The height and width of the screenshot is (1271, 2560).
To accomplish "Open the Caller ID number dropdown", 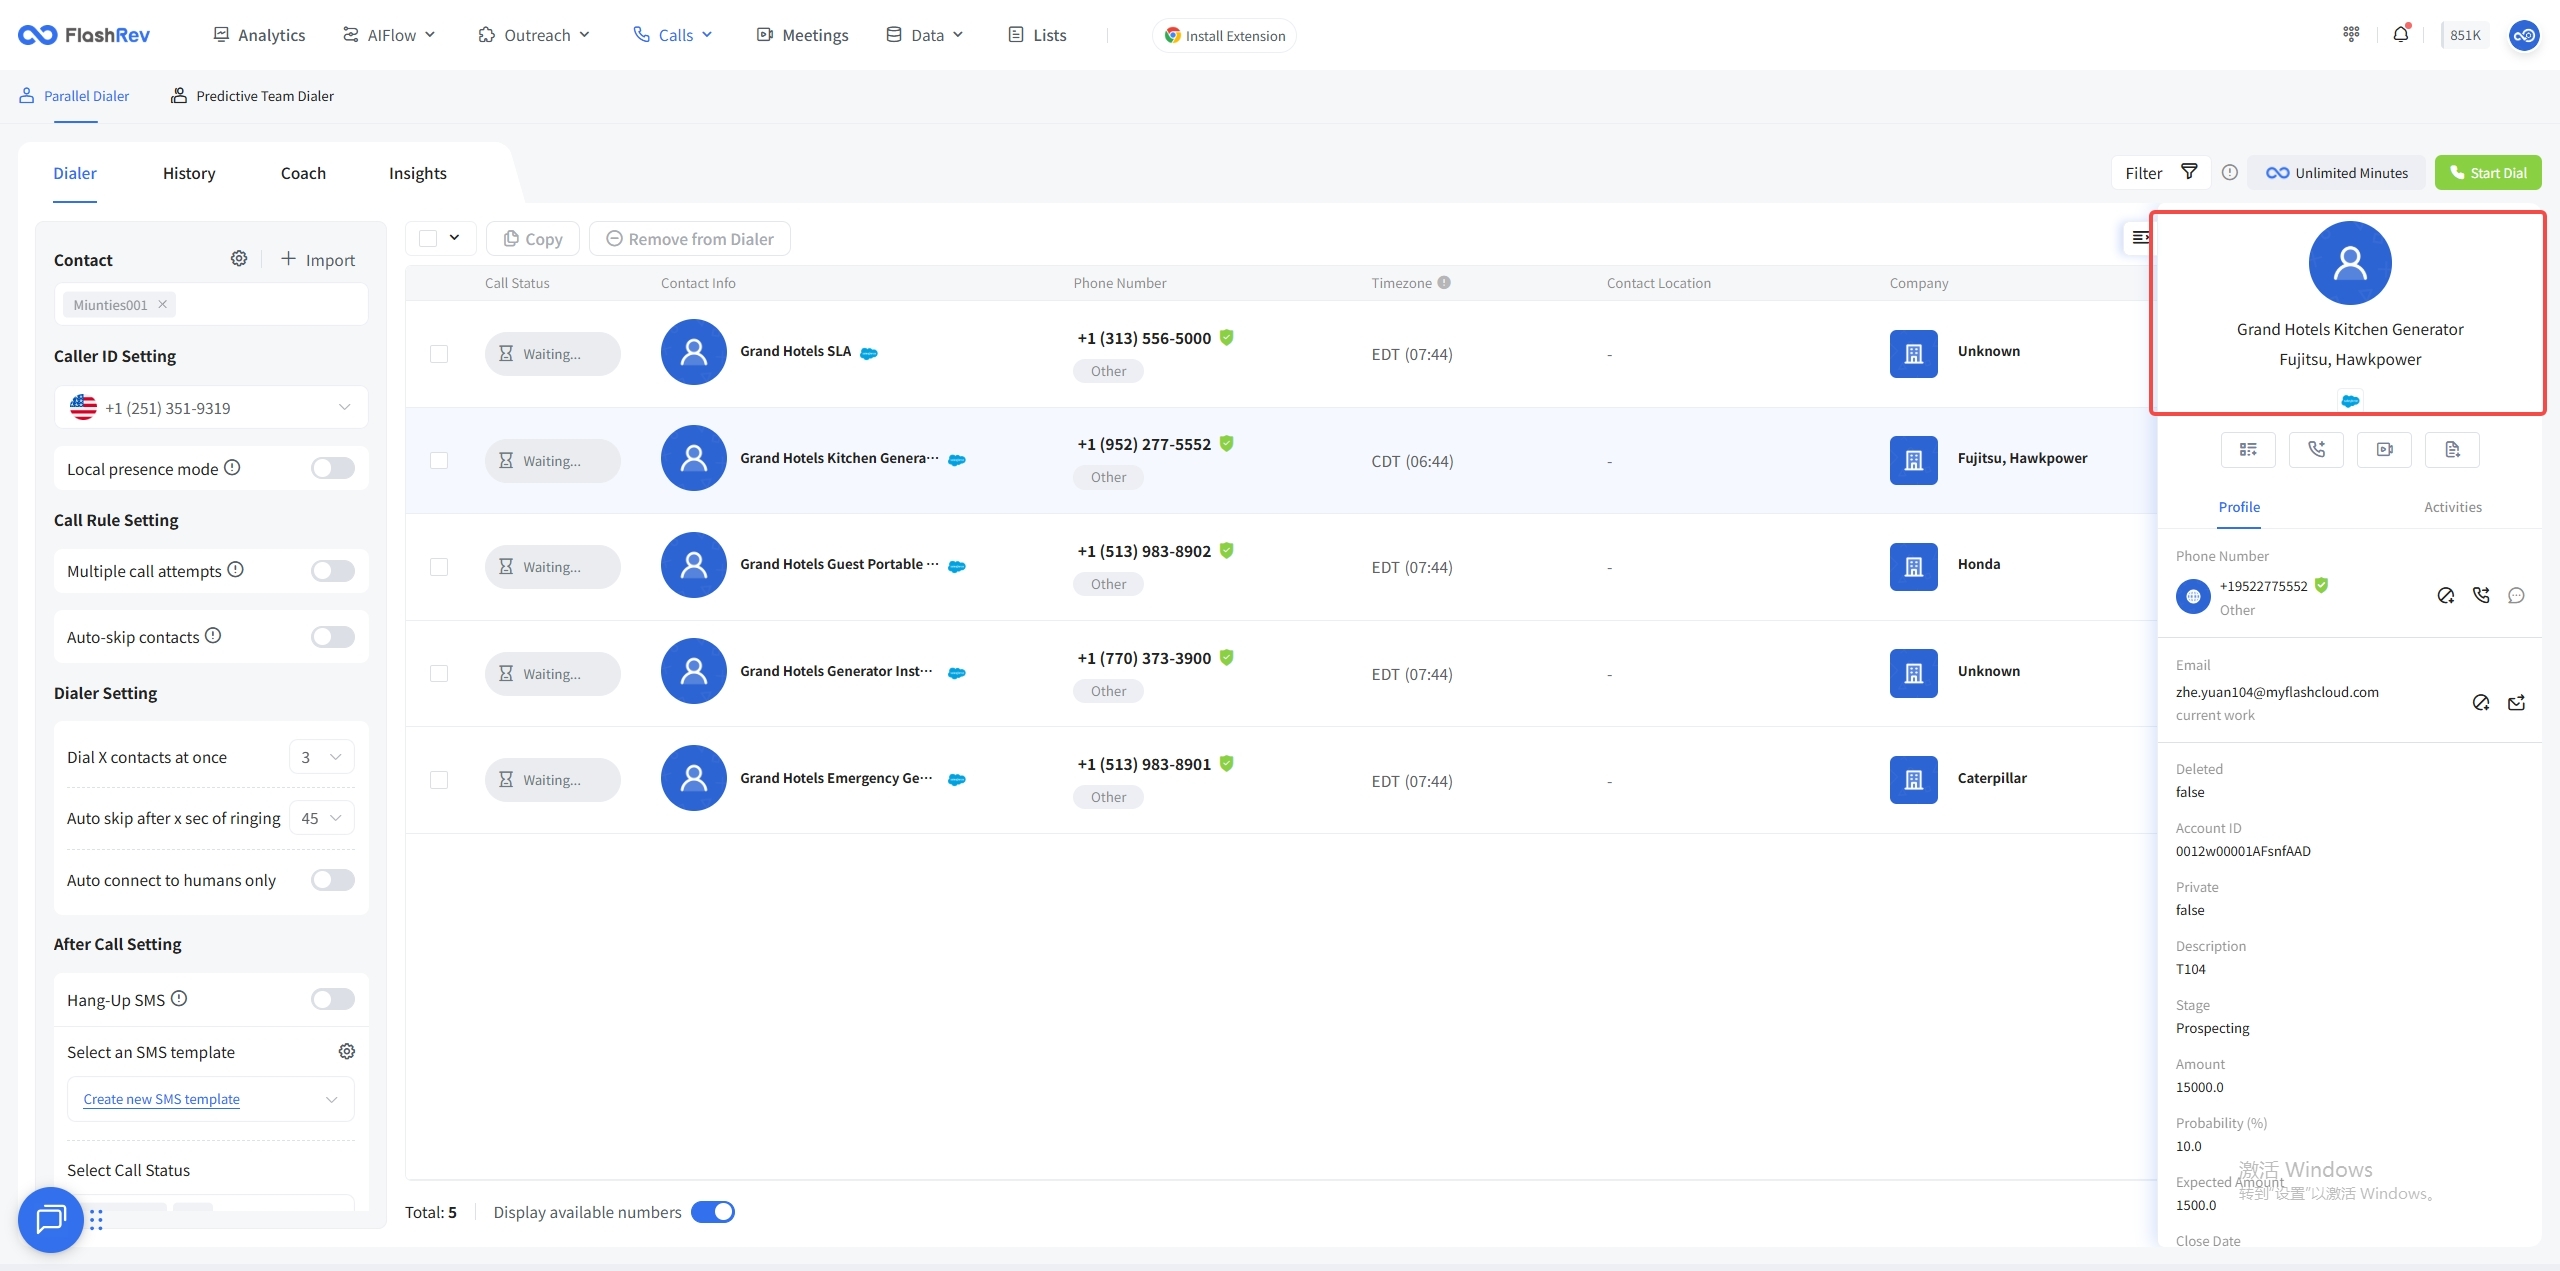I will coord(211,408).
